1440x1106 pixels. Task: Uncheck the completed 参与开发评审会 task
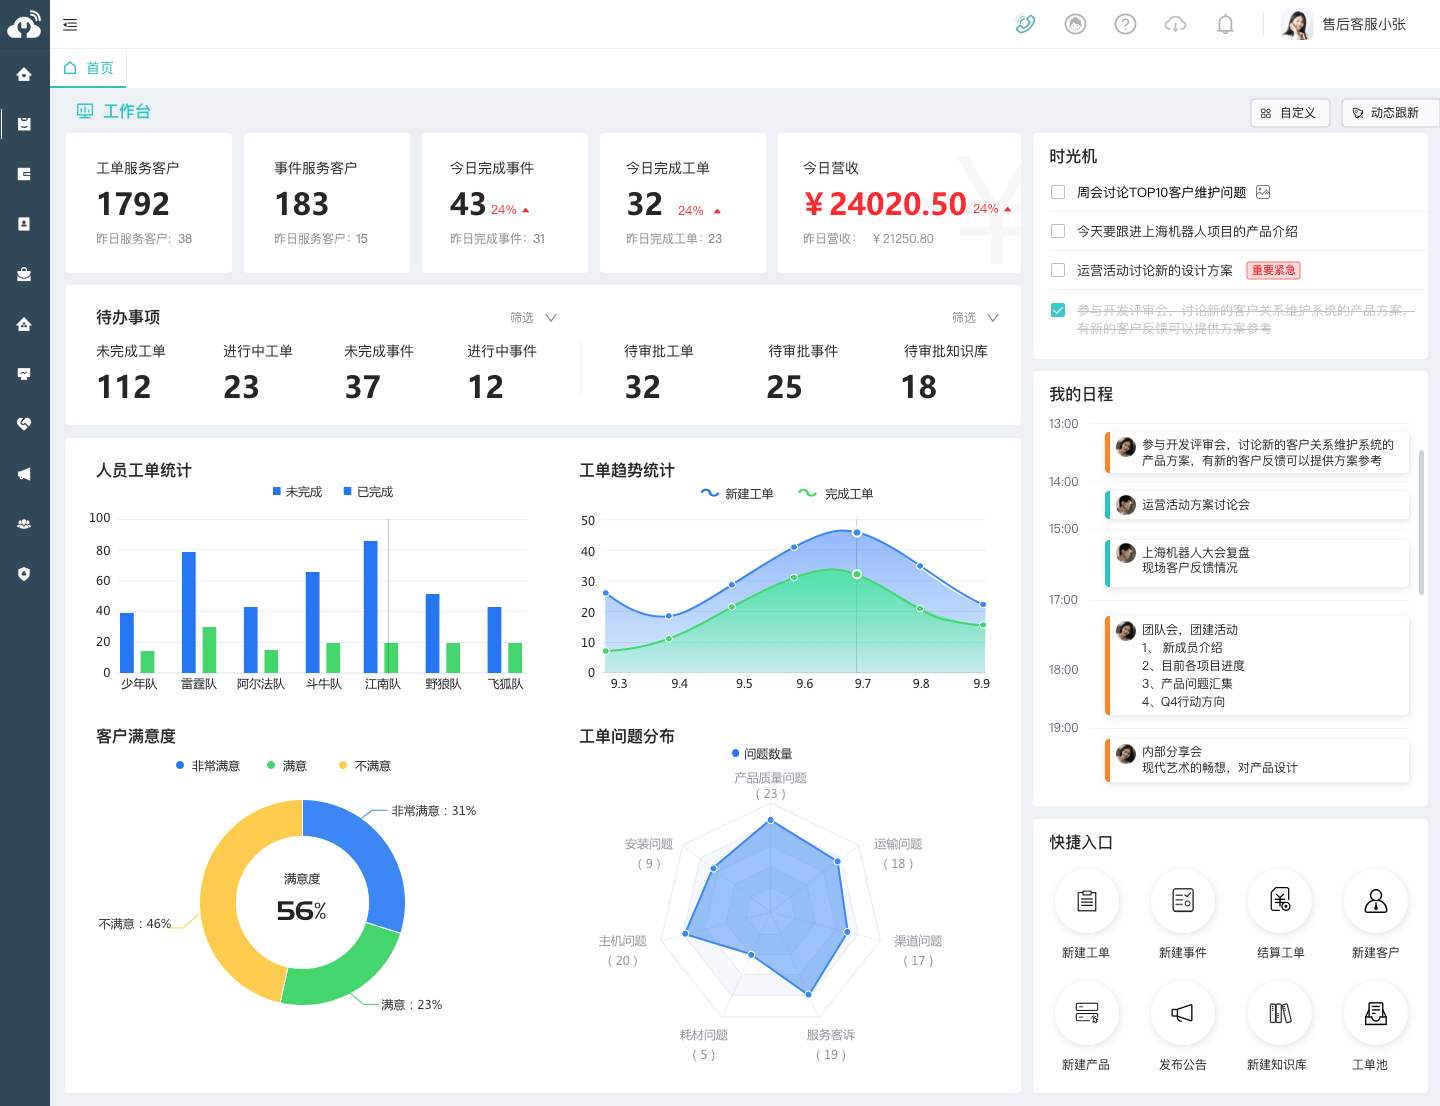[1057, 310]
